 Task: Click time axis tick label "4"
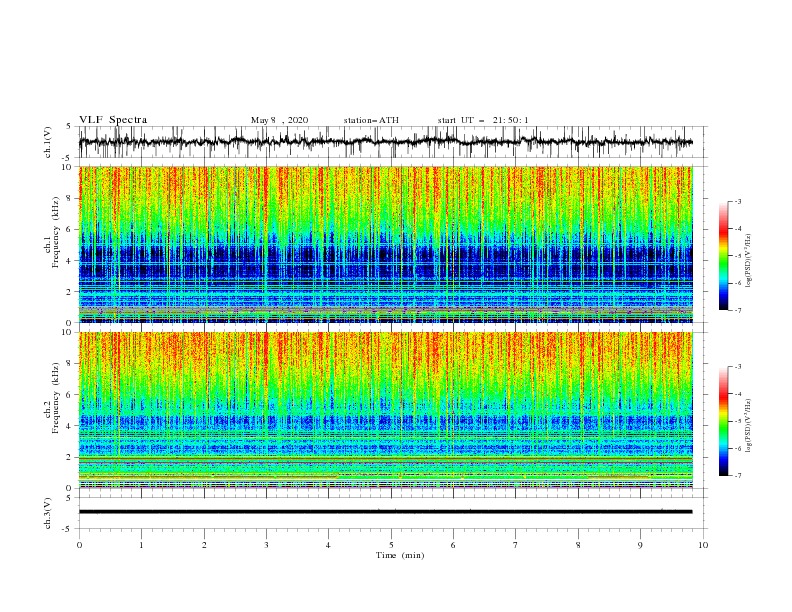click(328, 545)
